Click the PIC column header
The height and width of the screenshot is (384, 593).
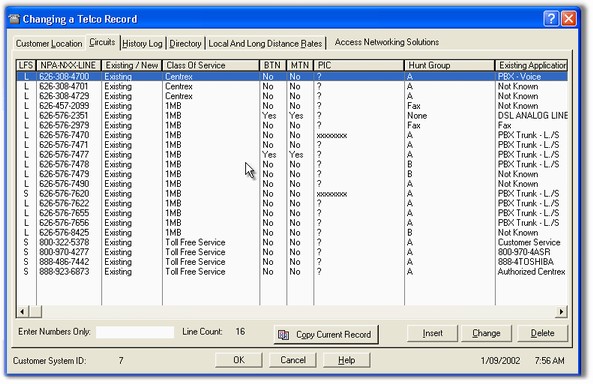pyautogui.click(x=359, y=65)
